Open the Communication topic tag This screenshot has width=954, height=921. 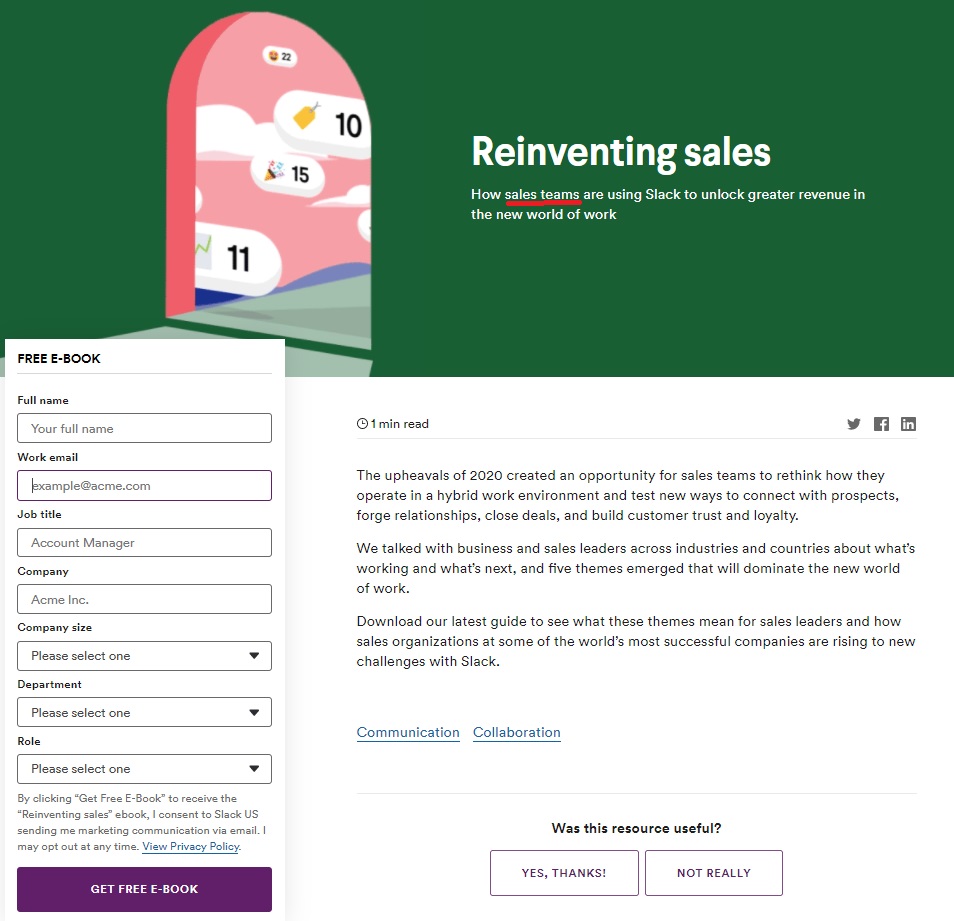408,732
